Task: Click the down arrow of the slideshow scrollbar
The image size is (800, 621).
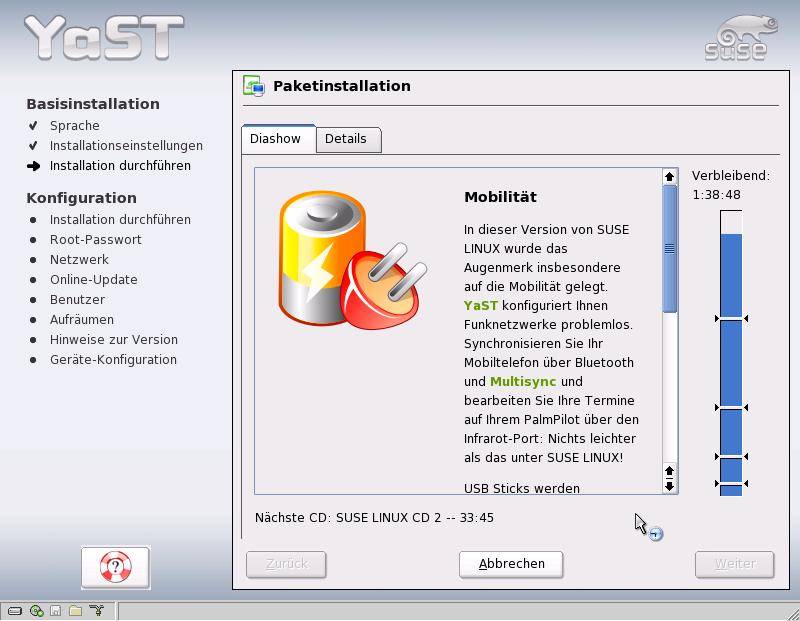Action: (669, 486)
